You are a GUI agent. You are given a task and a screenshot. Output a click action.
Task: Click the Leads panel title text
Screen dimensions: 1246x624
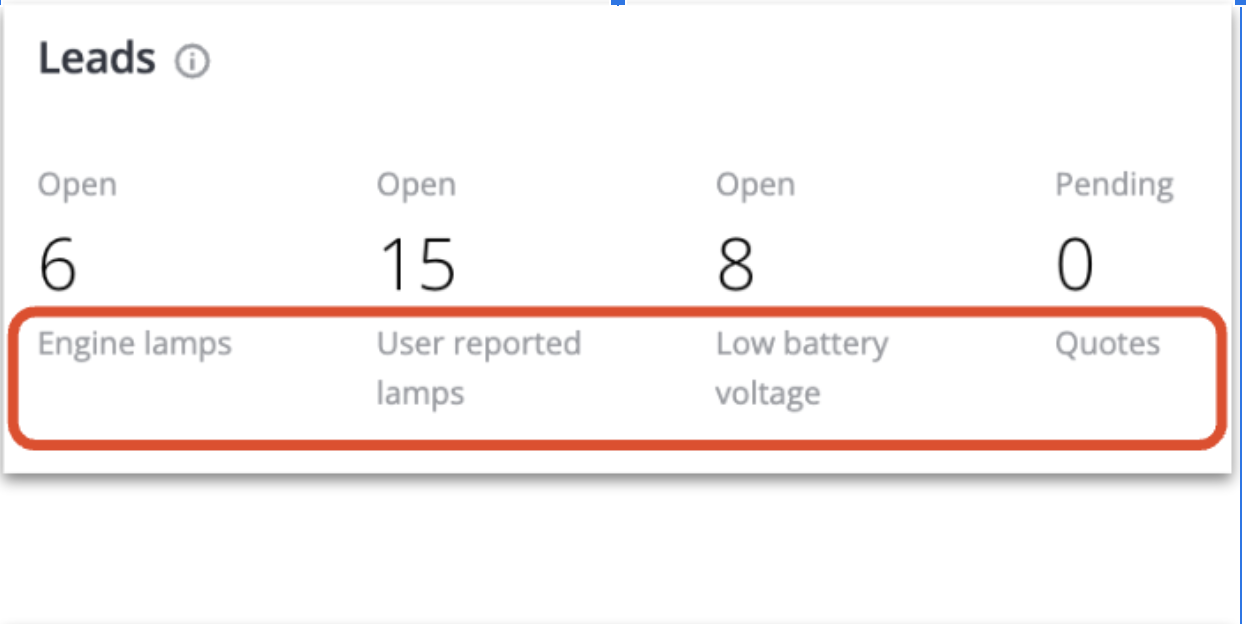[x=95, y=58]
